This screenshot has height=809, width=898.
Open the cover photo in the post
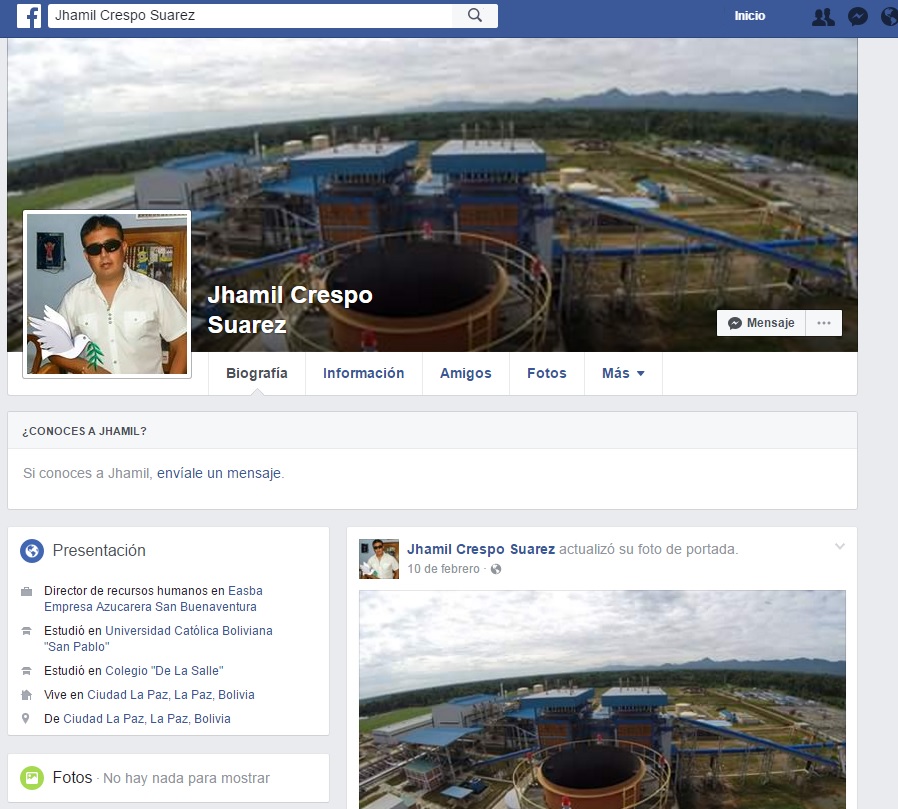[602, 700]
